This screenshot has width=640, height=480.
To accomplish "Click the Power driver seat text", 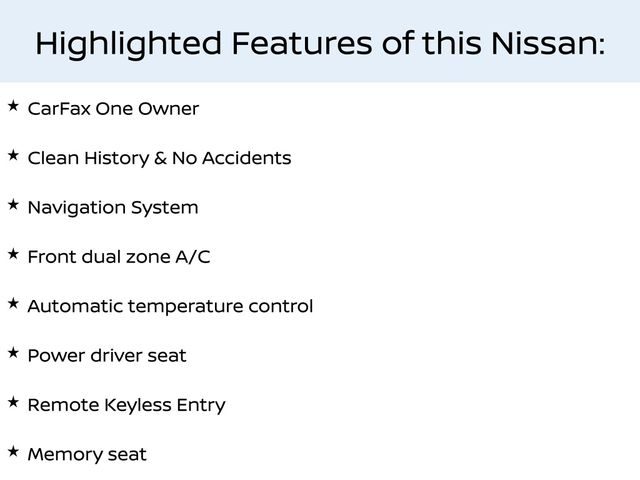I will click(x=107, y=356).
